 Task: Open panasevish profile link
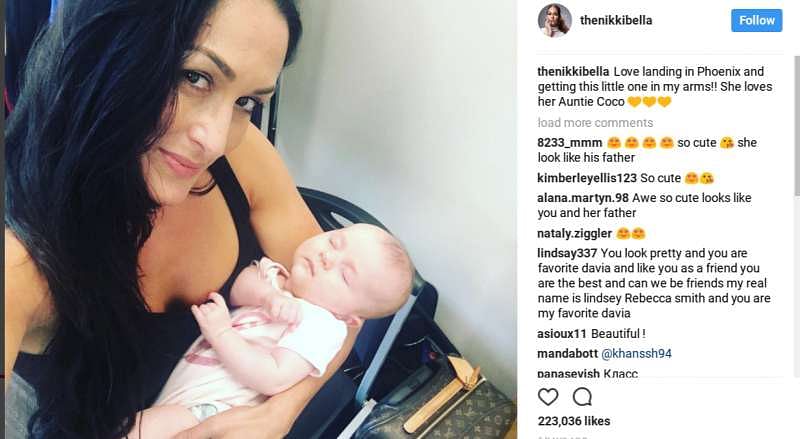[568, 373]
